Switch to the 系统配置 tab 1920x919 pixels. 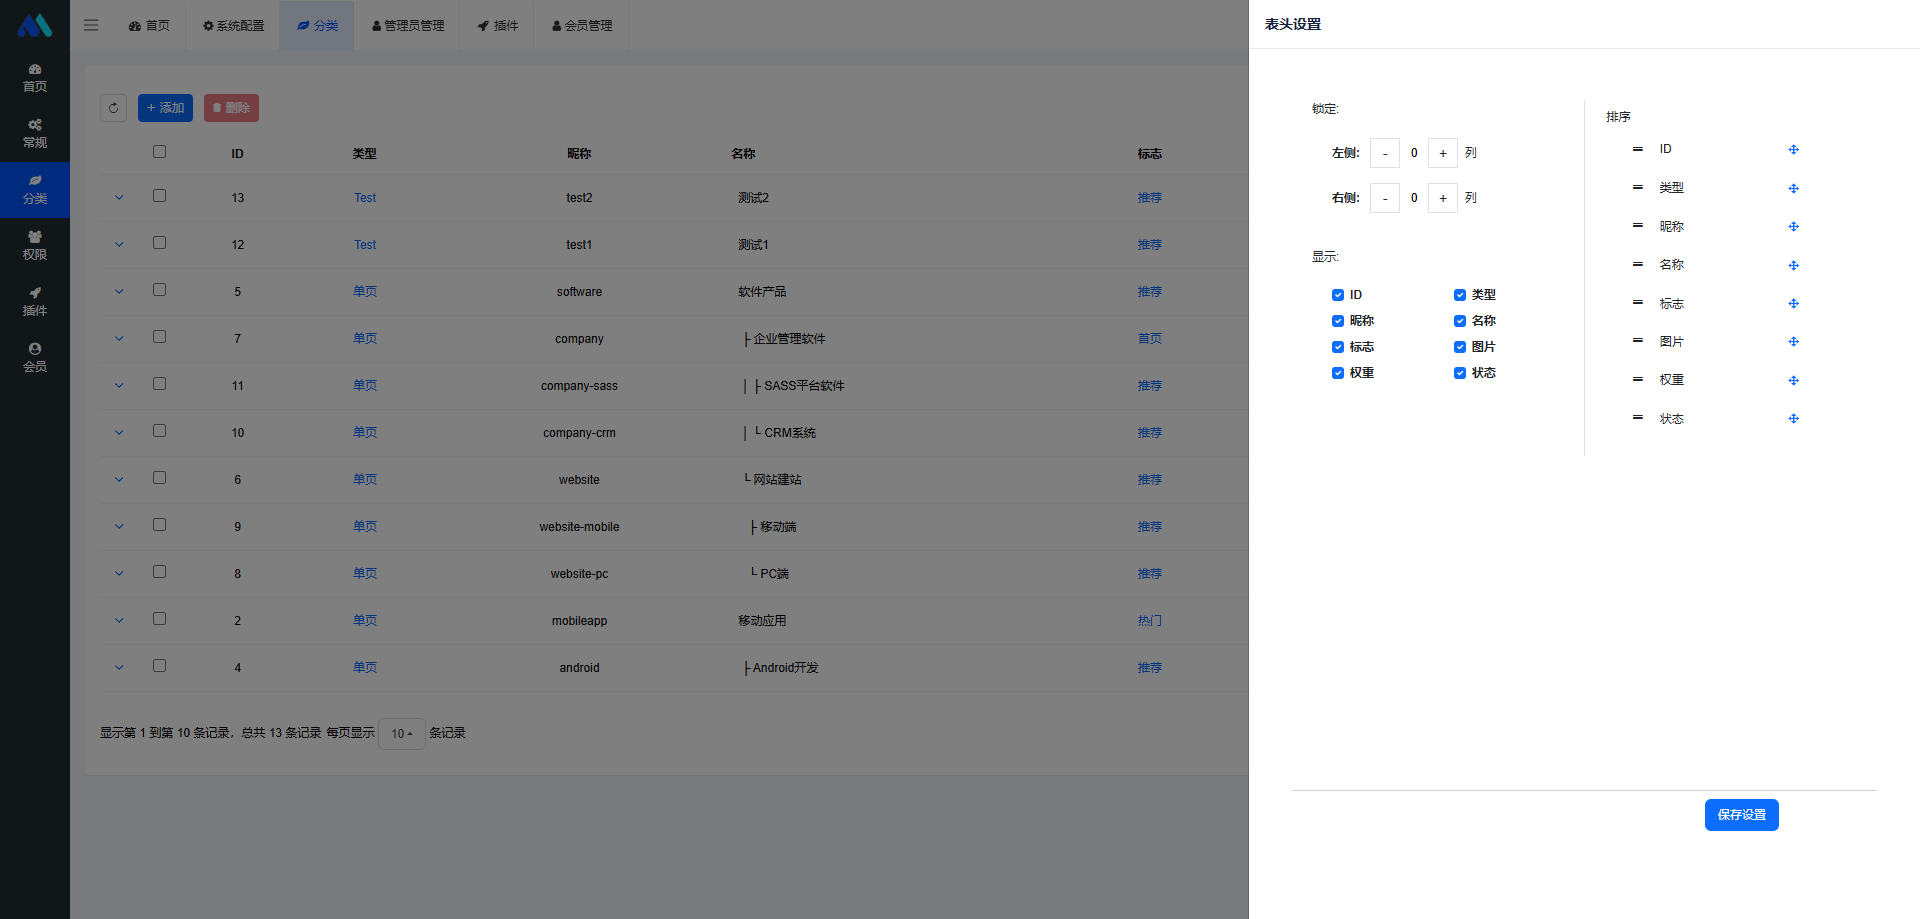233,25
